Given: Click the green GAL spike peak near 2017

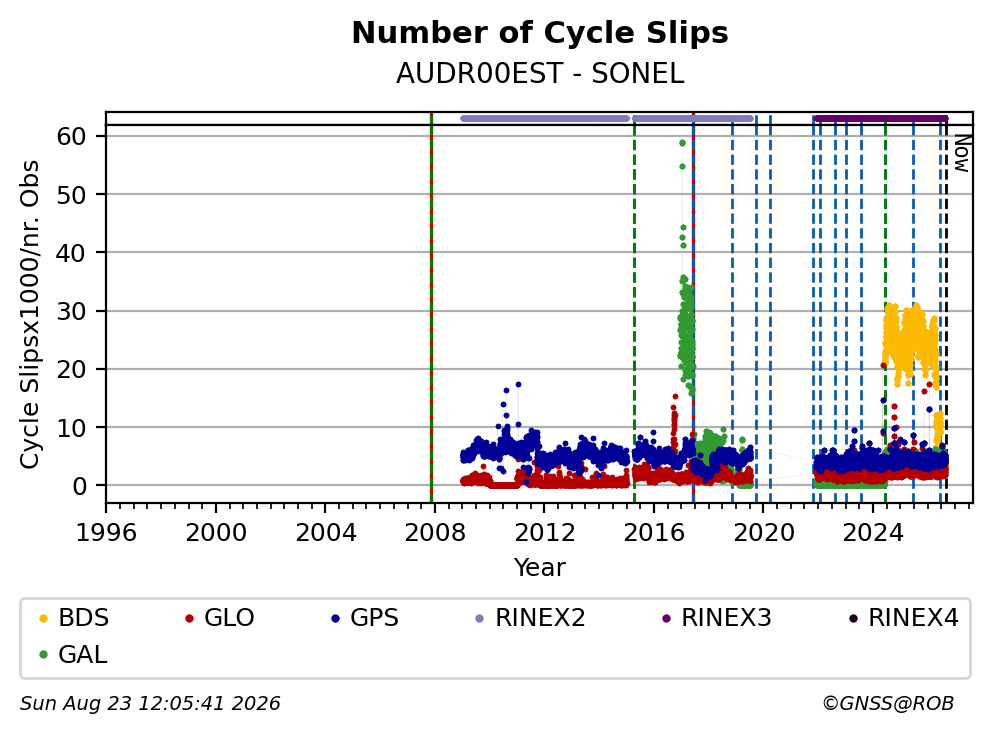Looking at the screenshot, I should coord(682,143).
